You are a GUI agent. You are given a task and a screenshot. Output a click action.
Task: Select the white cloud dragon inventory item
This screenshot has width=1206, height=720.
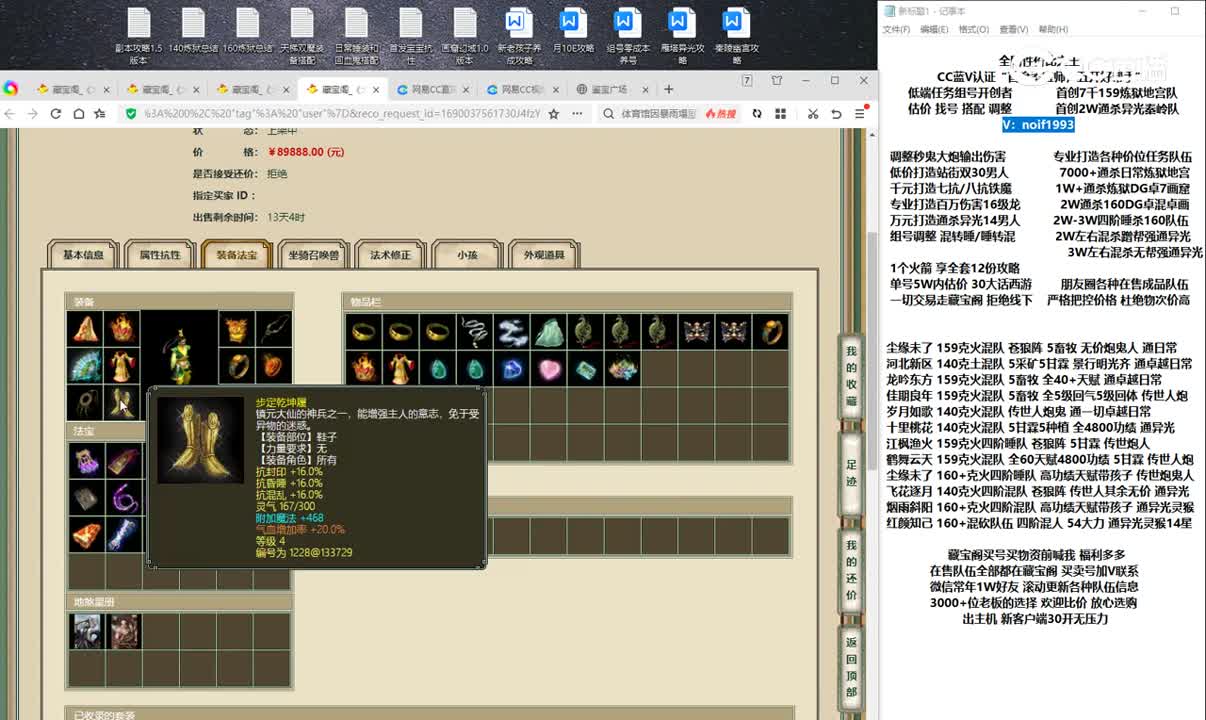(511, 332)
